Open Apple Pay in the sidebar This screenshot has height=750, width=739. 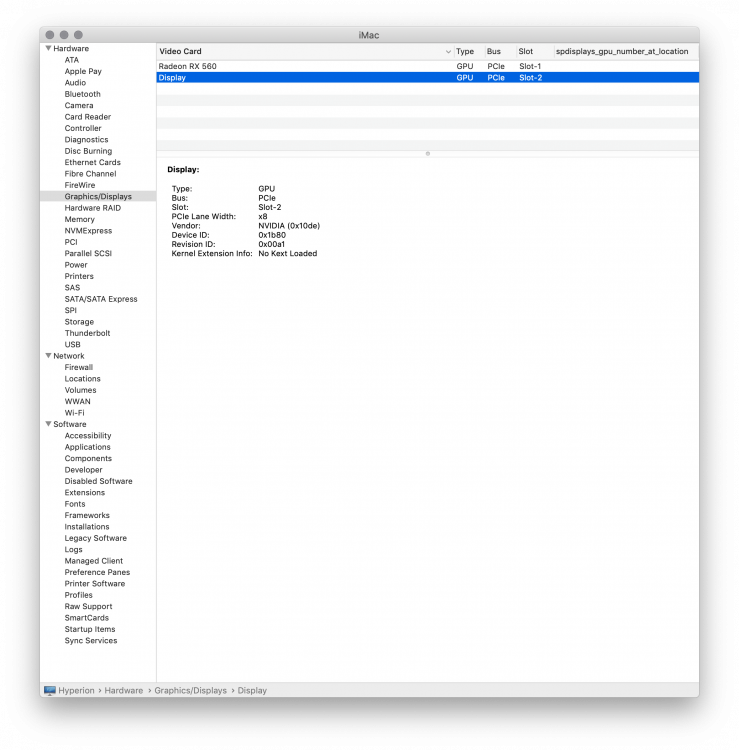pos(83,71)
